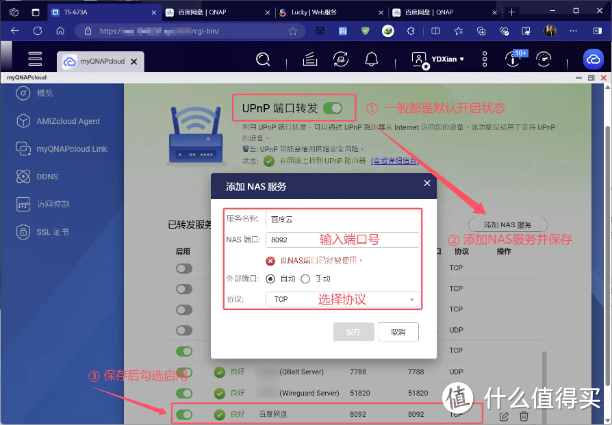Open the user account icon beside YDXian
612x425 pixels.
(419, 60)
